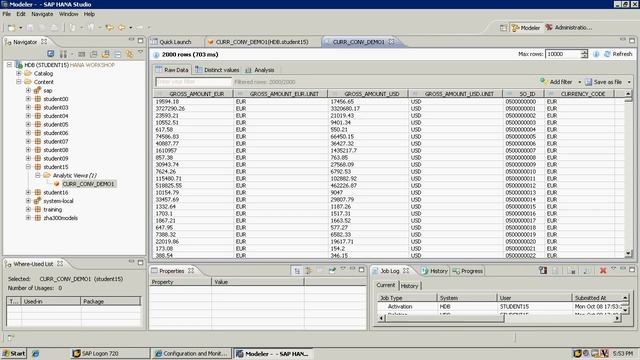
Task: Click the Refresh button
Action: click(618, 54)
